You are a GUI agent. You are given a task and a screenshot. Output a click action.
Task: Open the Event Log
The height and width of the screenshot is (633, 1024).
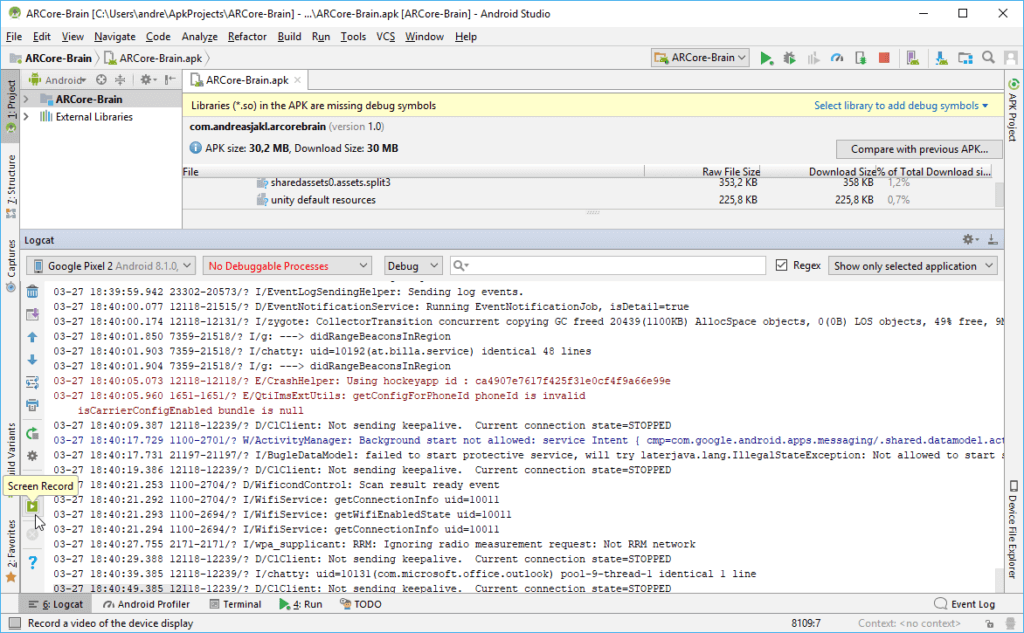tap(965, 604)
